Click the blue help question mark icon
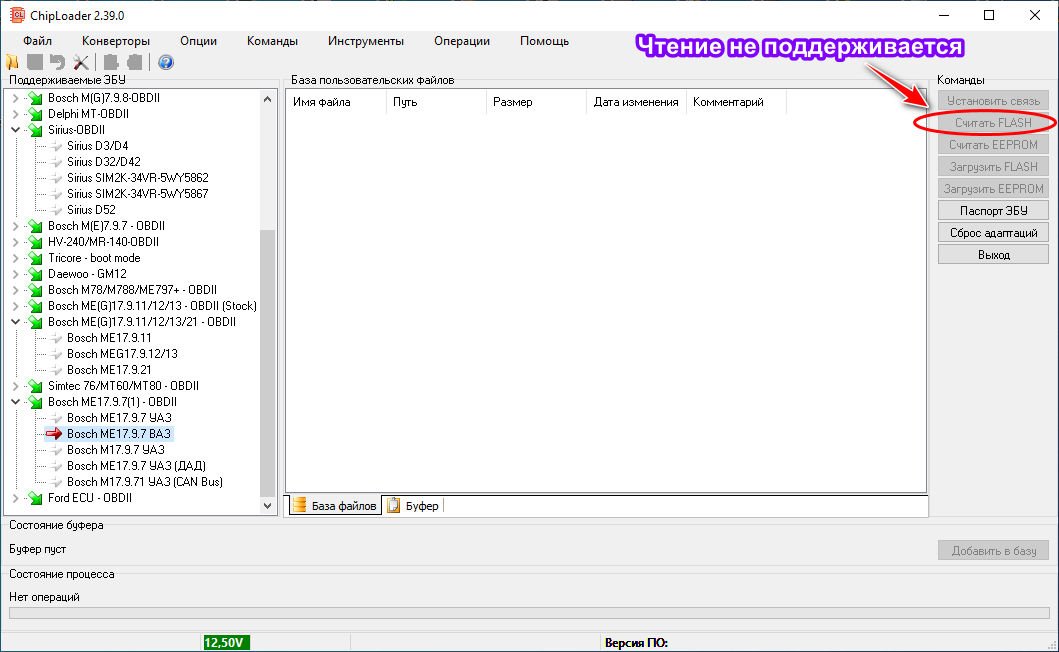1059x652 pixels. pos(166,62)
